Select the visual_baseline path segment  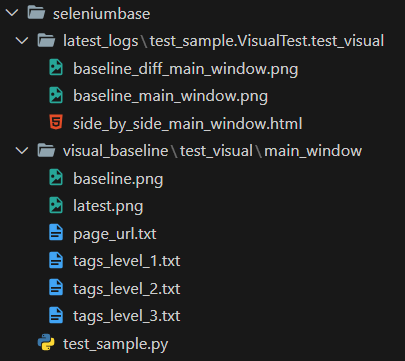pyautogui.click(x=115, y=151)
